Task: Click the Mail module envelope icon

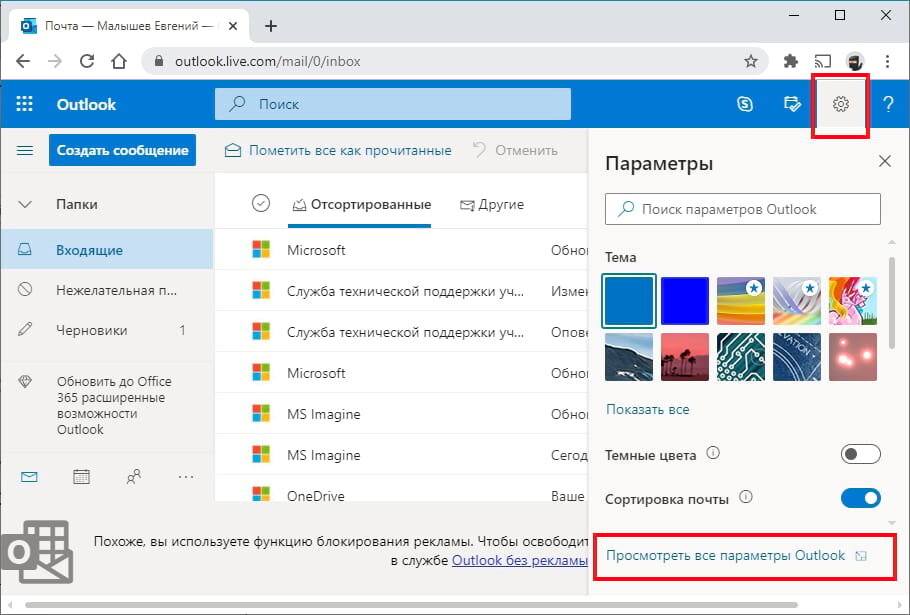Action: coord(29,477)
